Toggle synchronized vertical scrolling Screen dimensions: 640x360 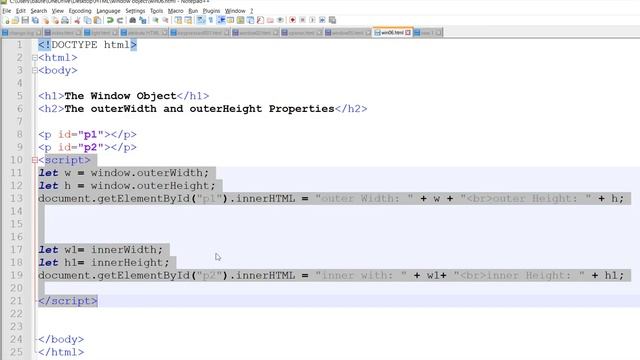pos(178,20)
